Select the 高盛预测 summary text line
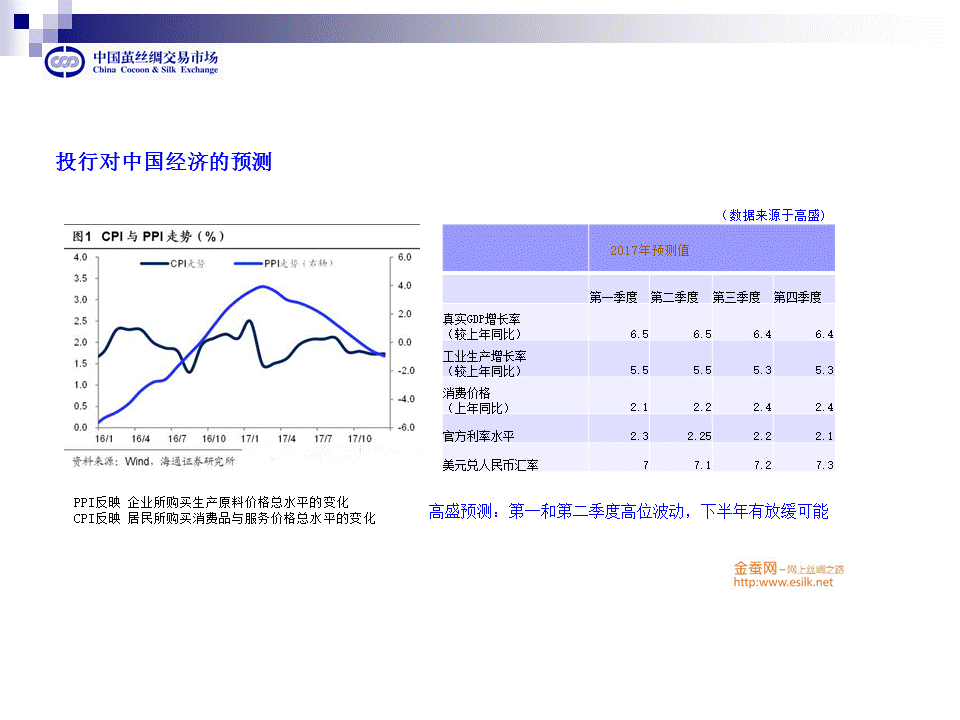The image size is (960, 720). (628, 512)
